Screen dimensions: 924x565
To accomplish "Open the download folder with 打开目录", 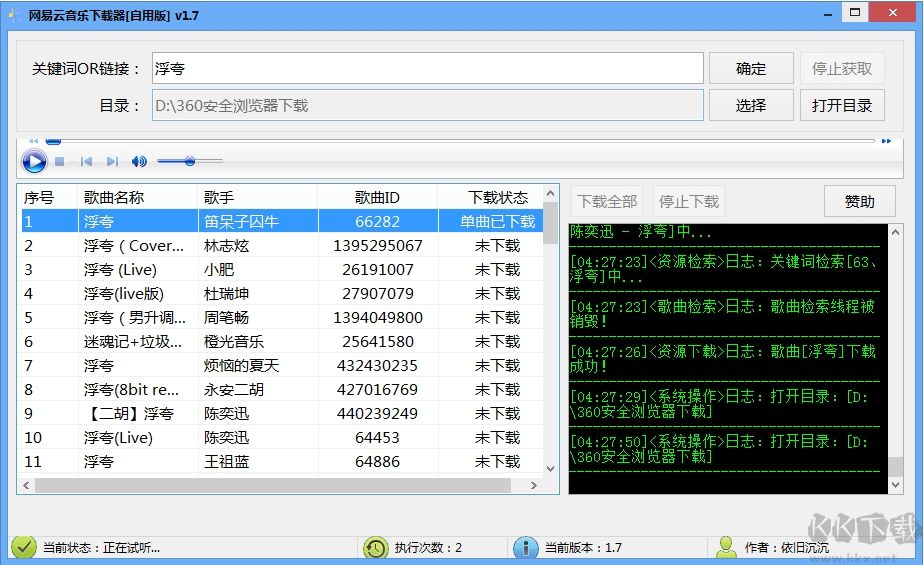I will pyautogui.click(x=841, y=105).
